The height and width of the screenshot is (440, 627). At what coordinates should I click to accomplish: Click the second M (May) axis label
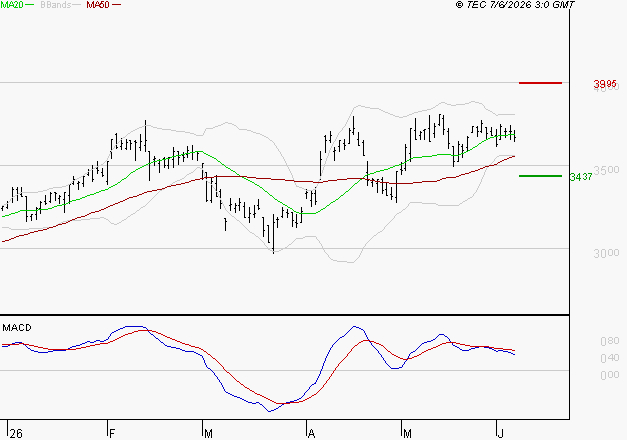[407, 434]
